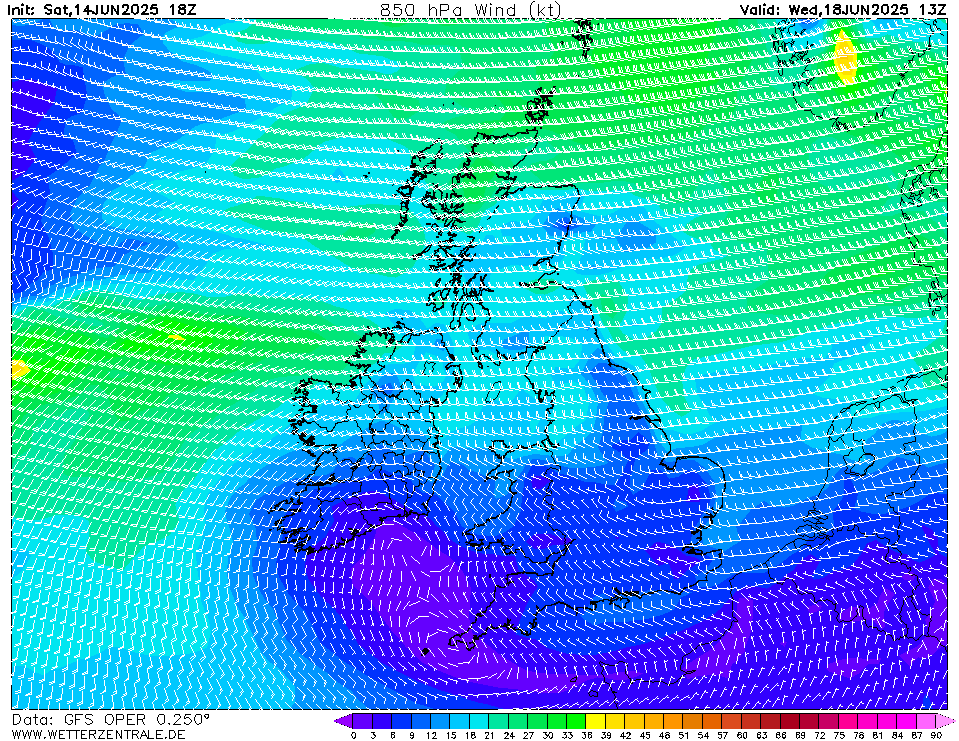Click the '60' label on the color scale
Image resolution: width=959 pixels, height=741 pixels.
pos(742,735)
